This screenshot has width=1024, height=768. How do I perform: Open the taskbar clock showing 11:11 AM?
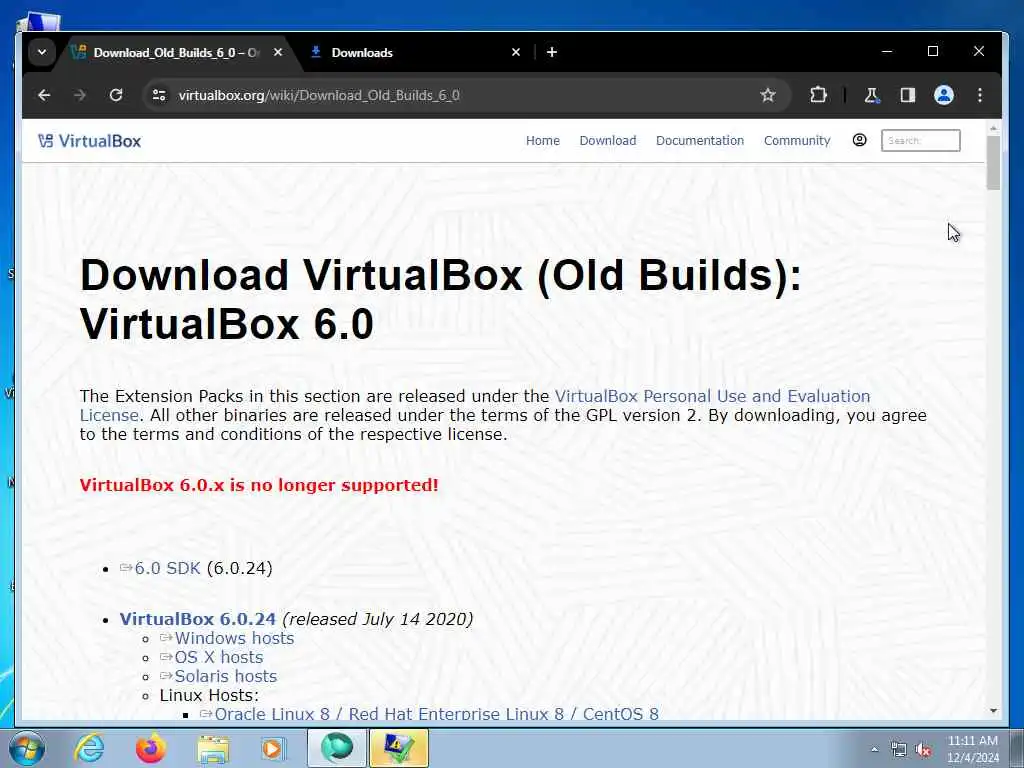coord(973,749)
